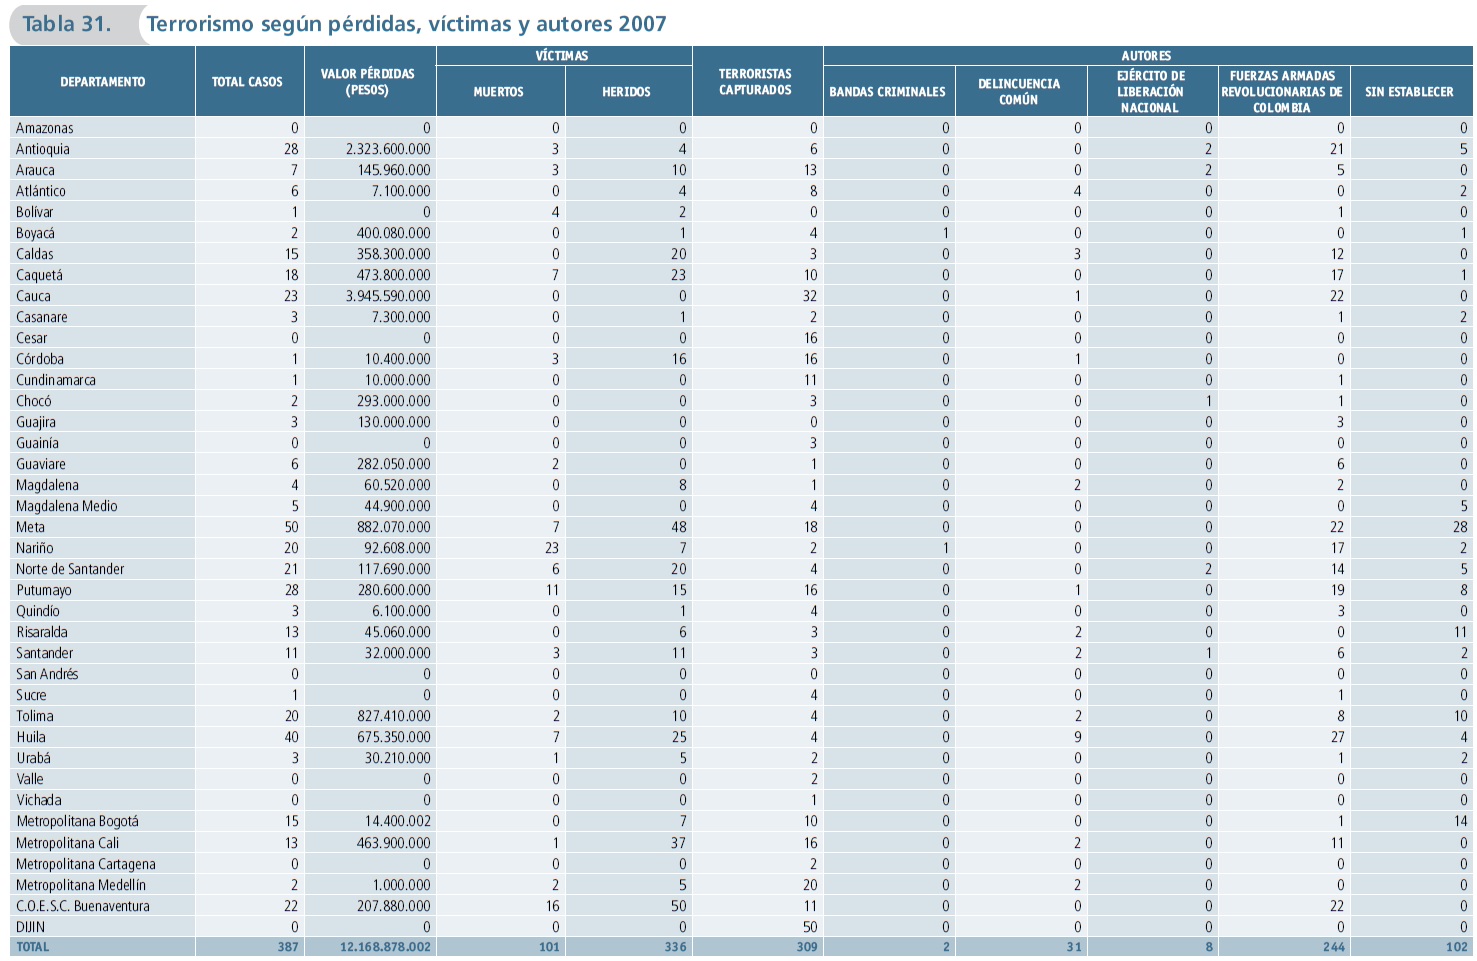Select the TERRORISTAS CAPTURADOS header

coord(755,82)
